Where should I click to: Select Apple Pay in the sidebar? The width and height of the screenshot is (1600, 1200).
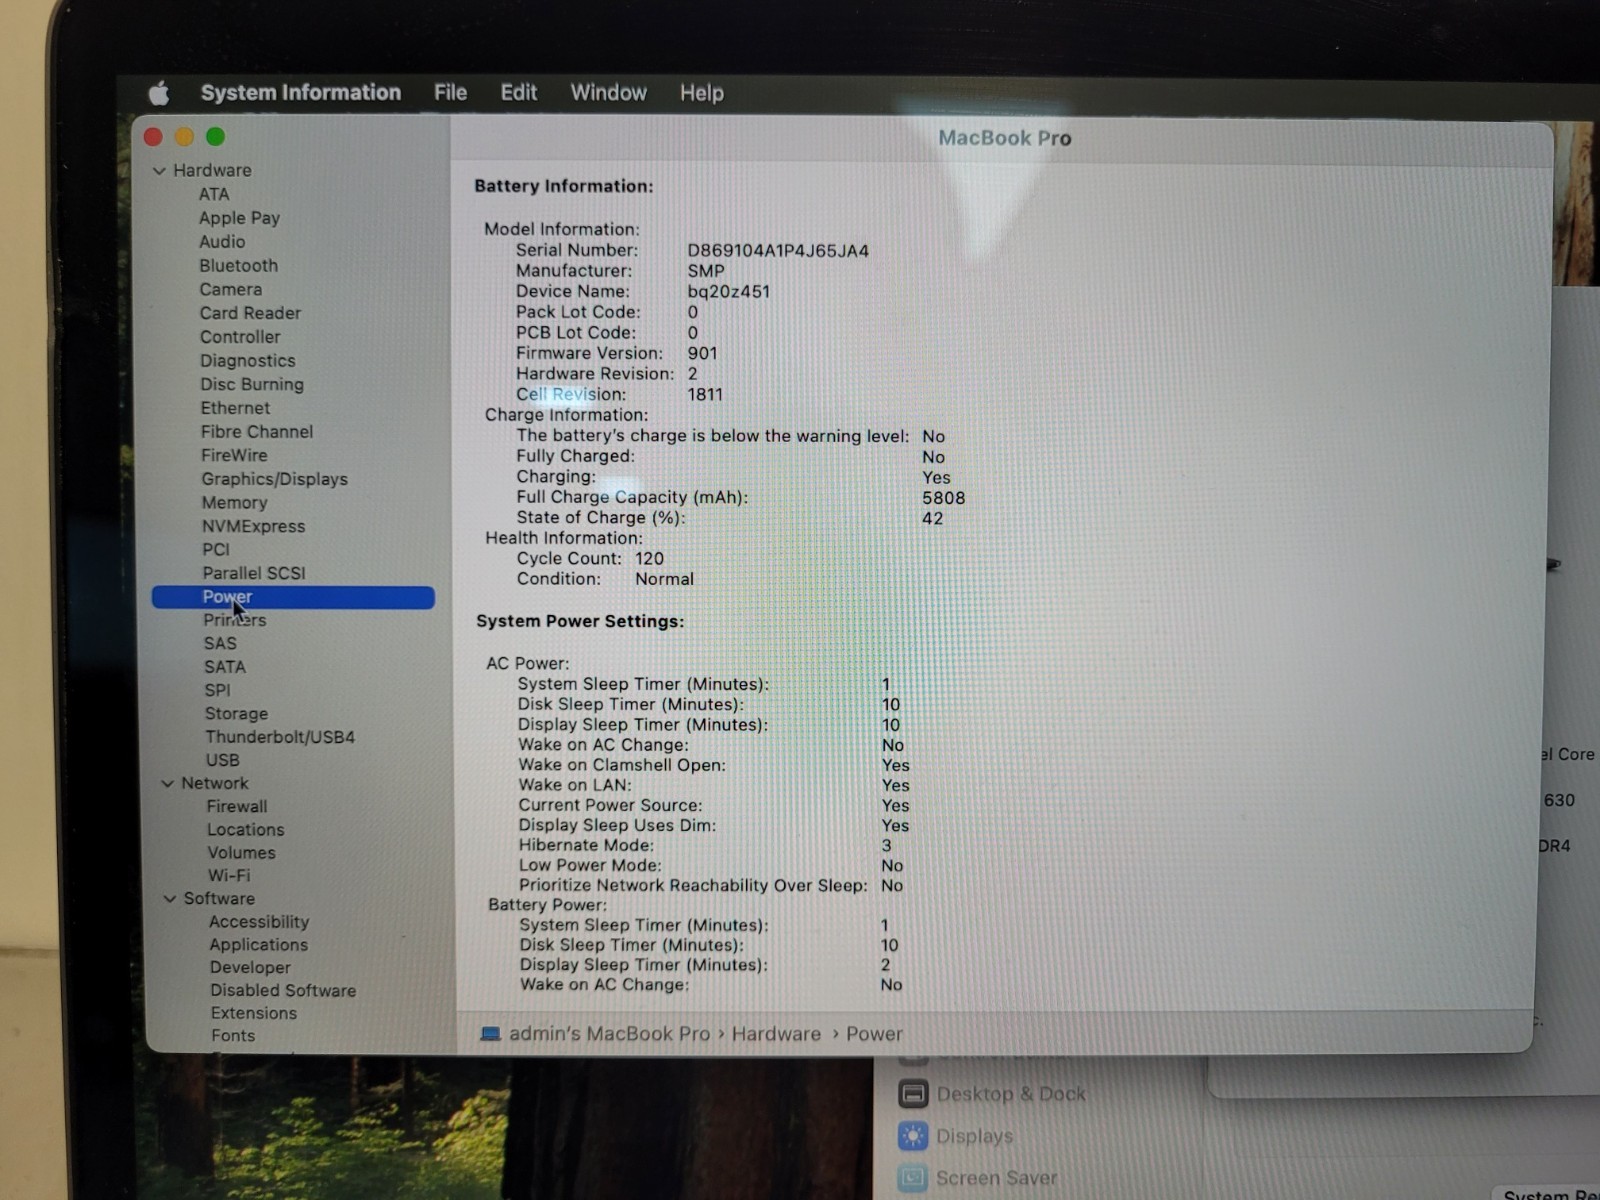pyautogui.click(x=239, y=218)
